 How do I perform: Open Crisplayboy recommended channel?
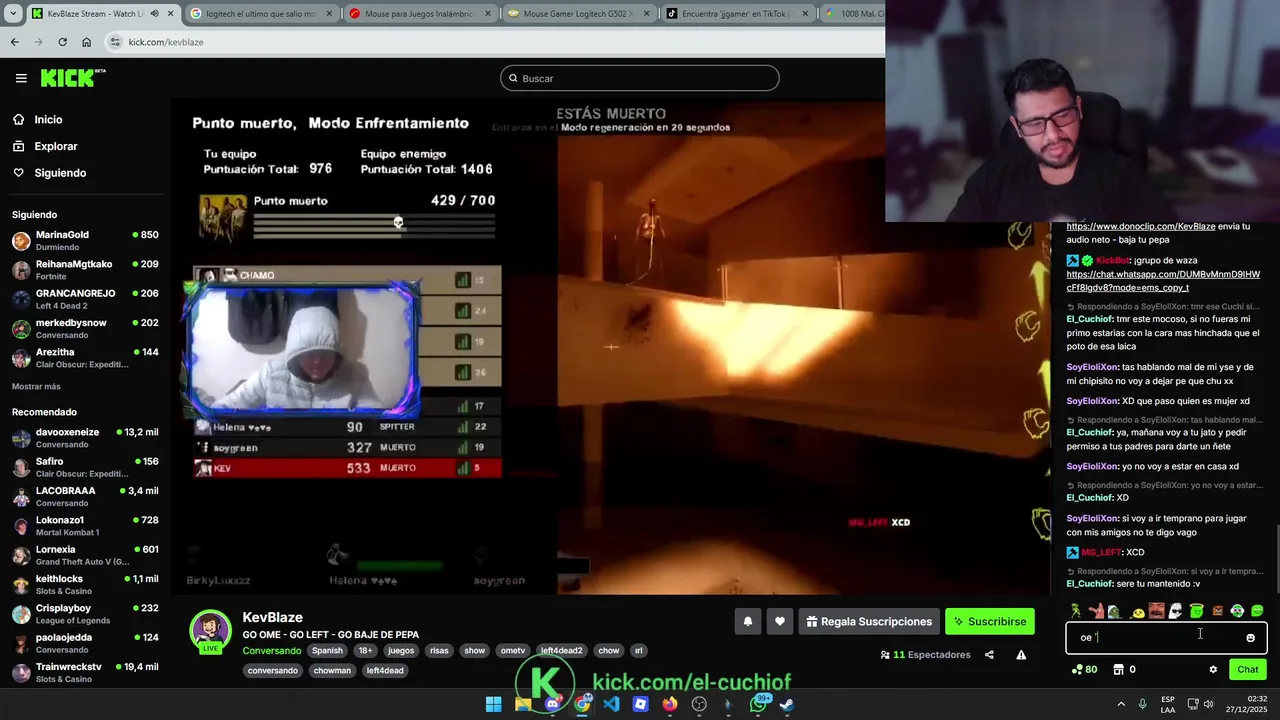(x=85, y=614)
